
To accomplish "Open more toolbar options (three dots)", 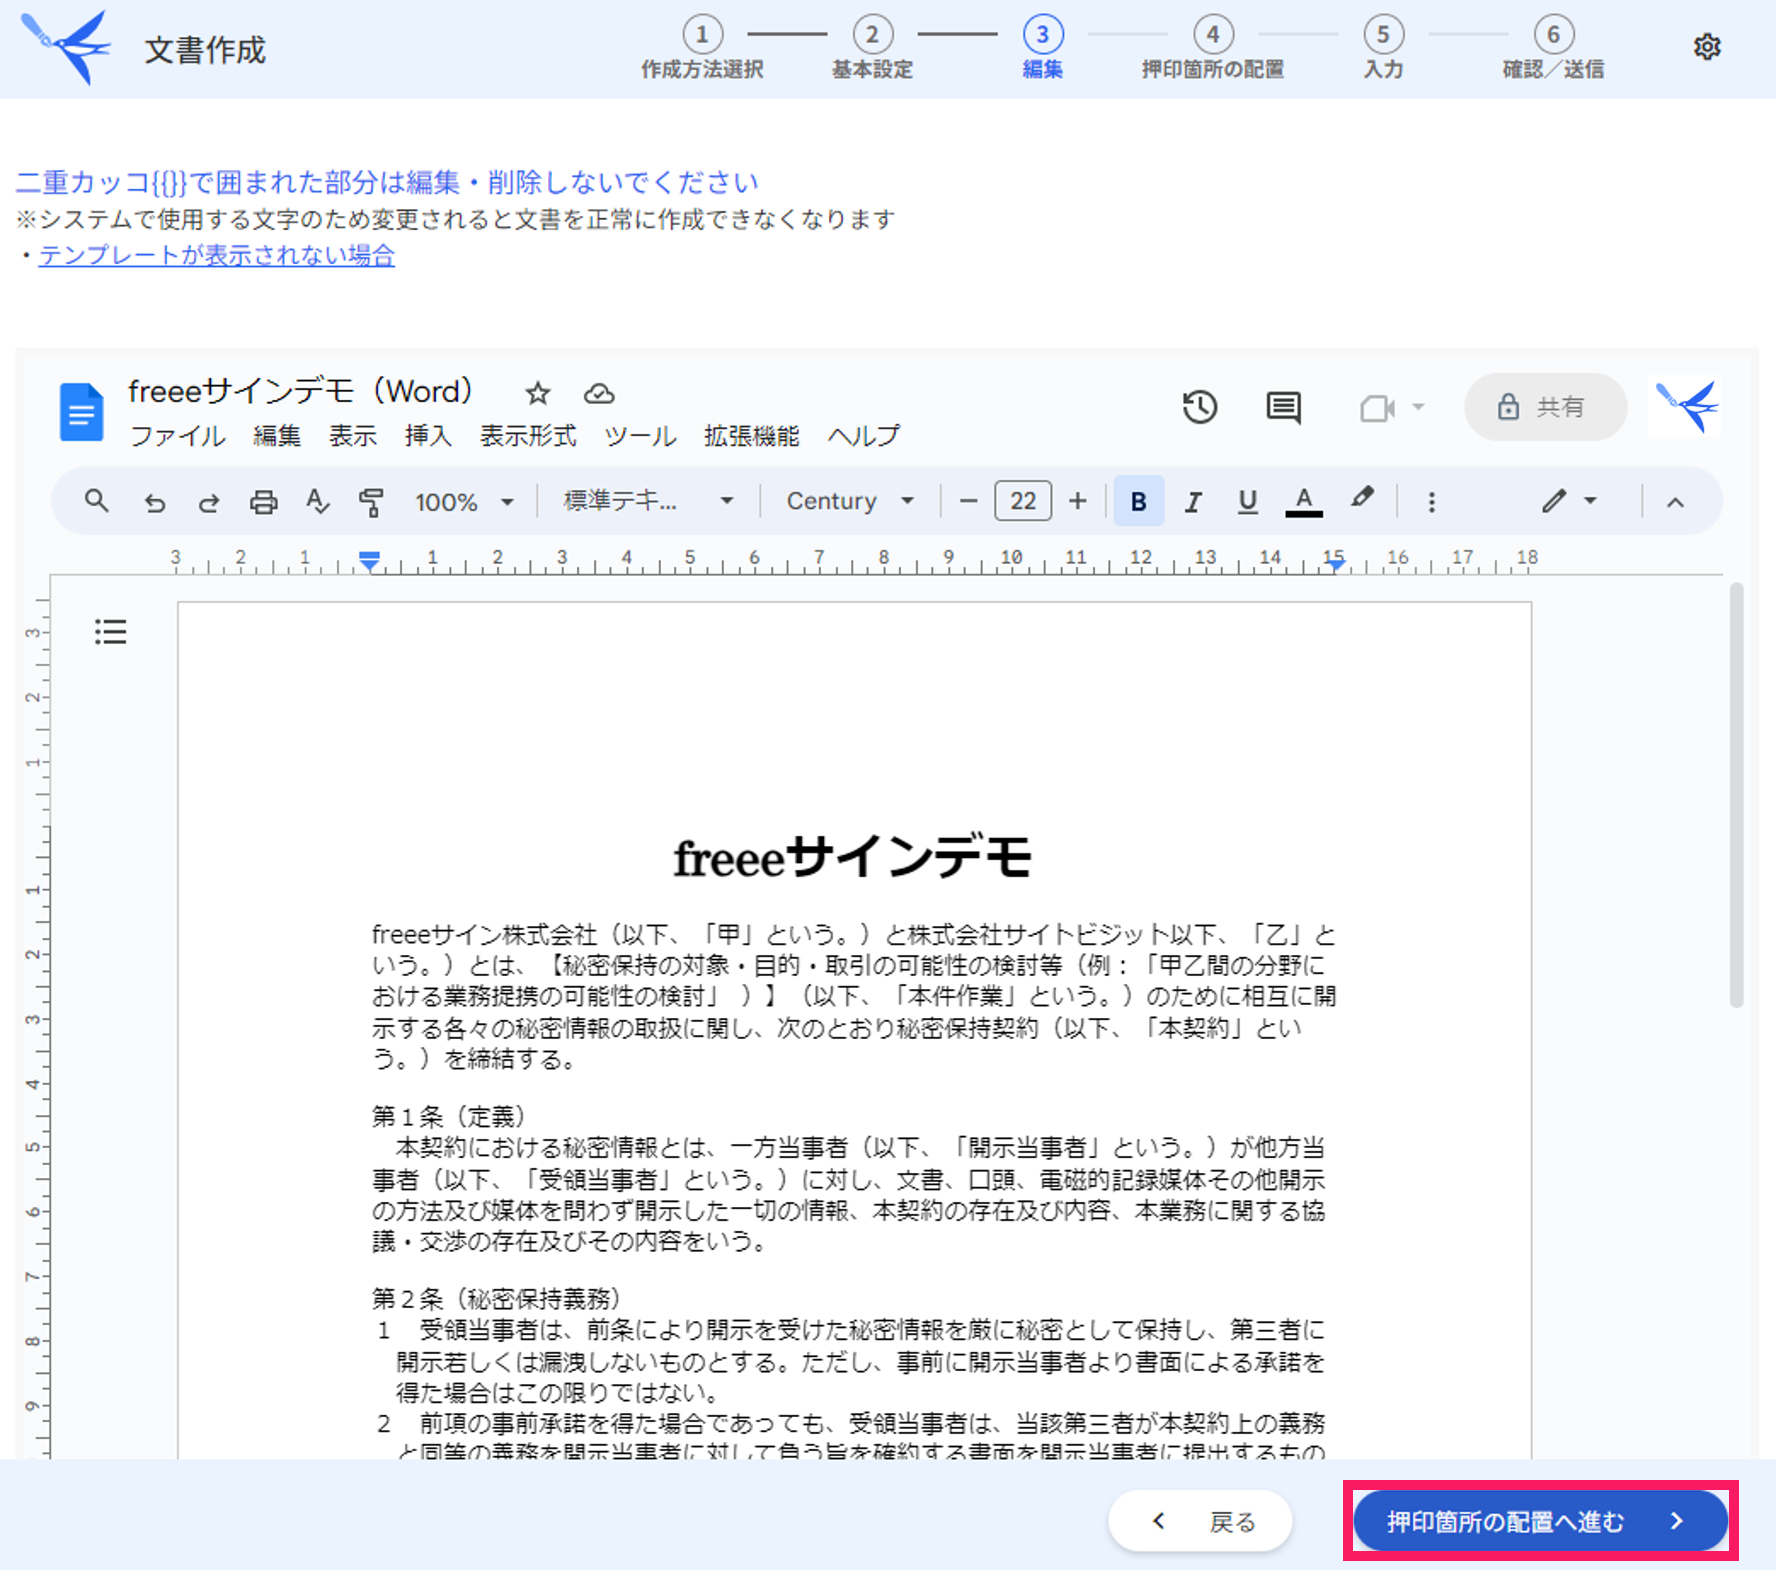I will (1431, 502).
